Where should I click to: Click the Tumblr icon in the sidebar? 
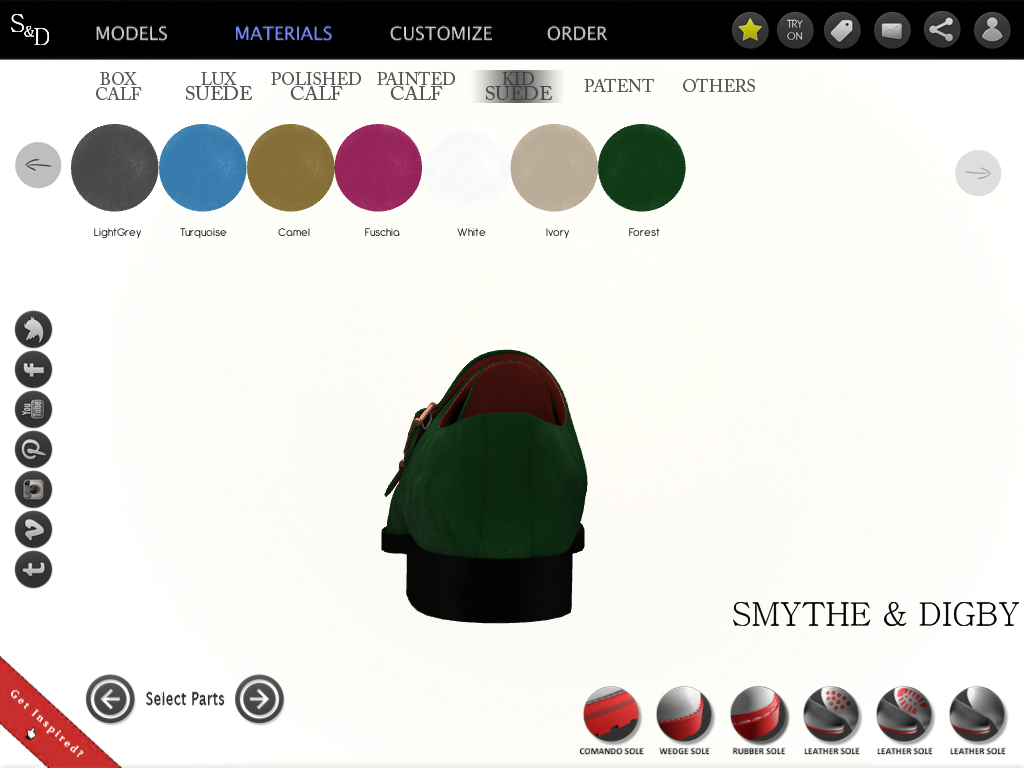pyautogui.click(x=33, y=569)
